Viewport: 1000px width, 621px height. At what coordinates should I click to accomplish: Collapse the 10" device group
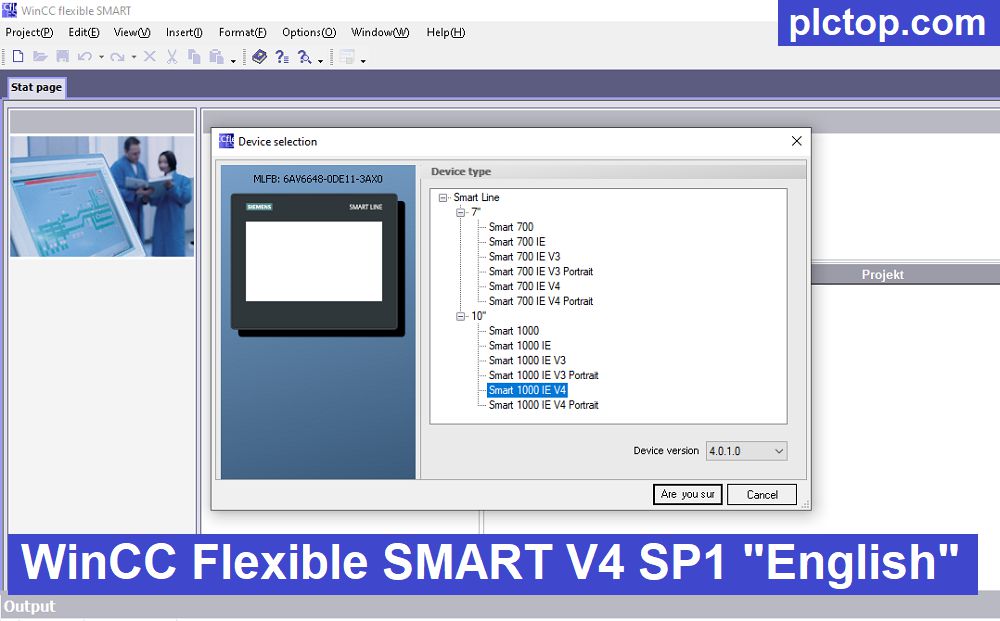[460, 316]
